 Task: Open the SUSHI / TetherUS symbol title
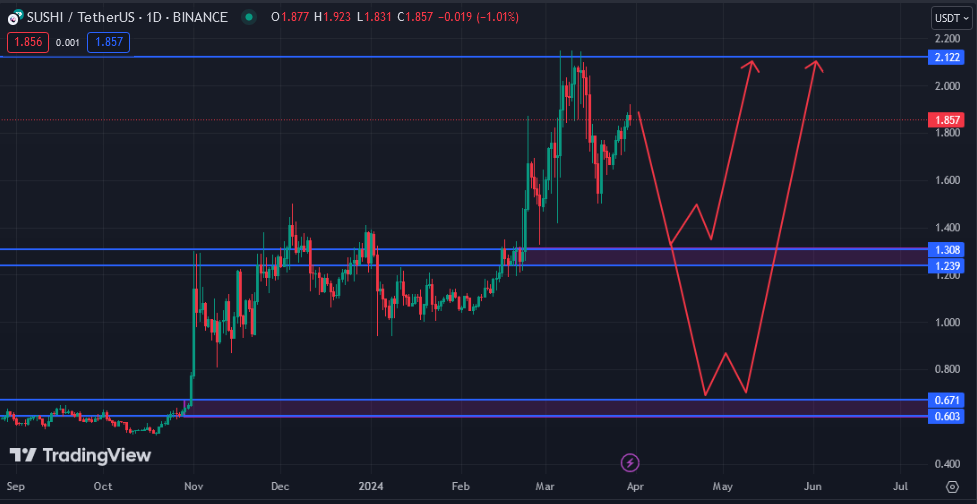126,17
